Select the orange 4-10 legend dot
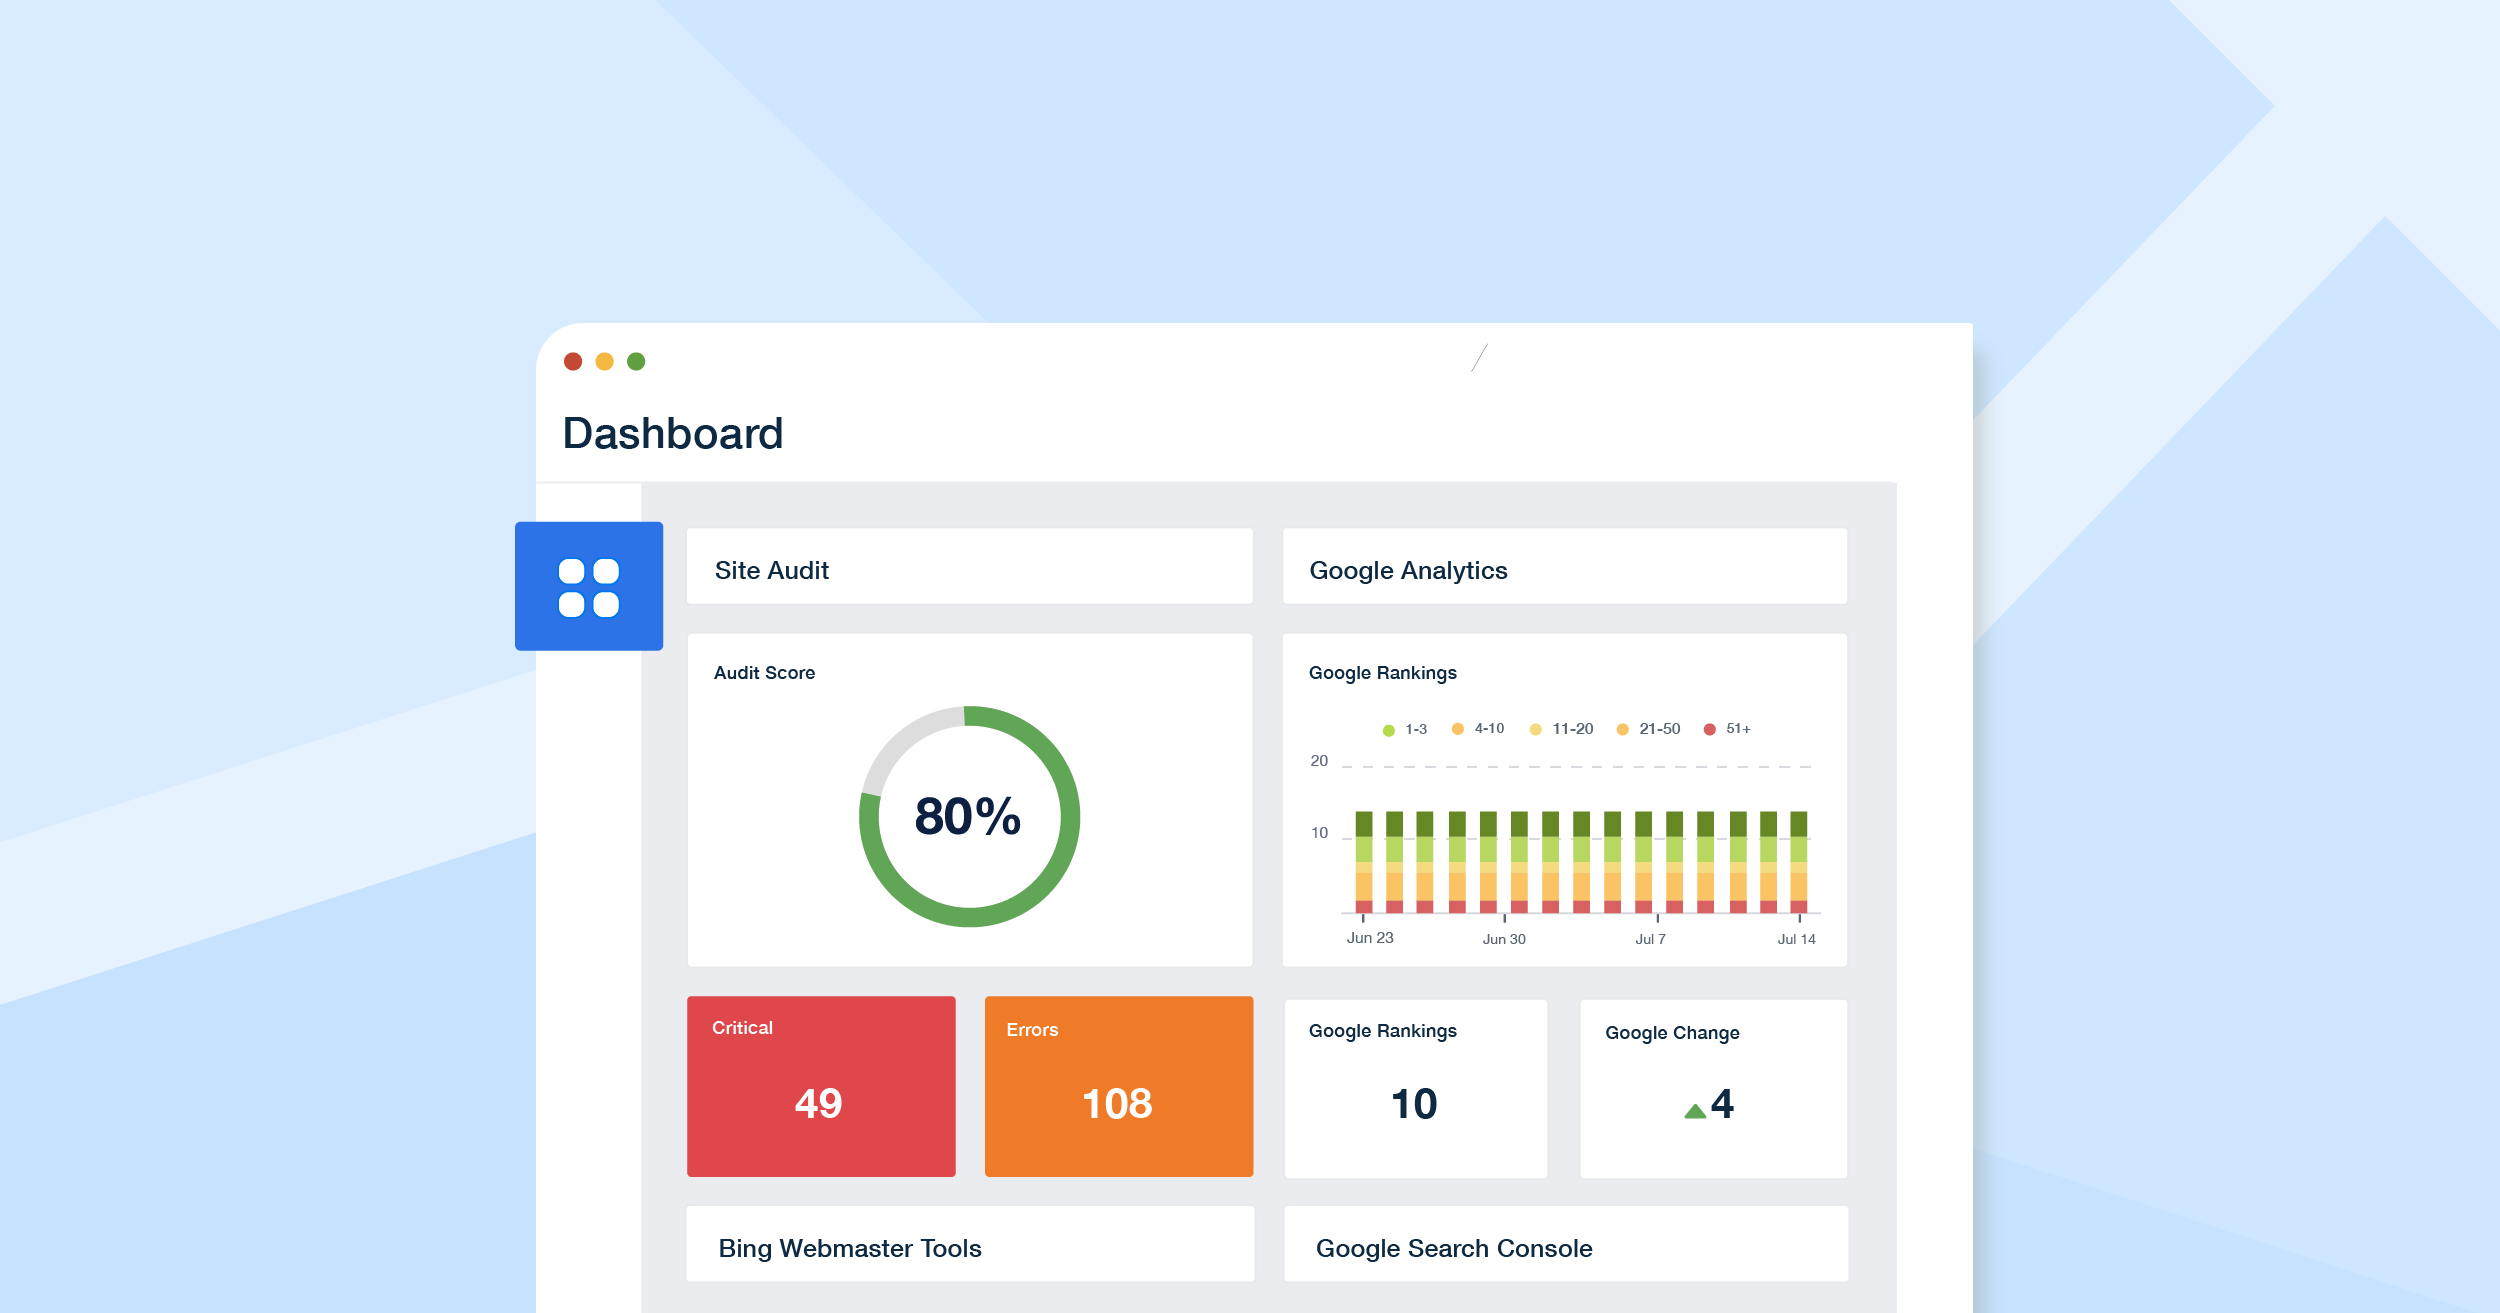The height and width of the screenshot is (1313, 2500). click(1457, 728)
